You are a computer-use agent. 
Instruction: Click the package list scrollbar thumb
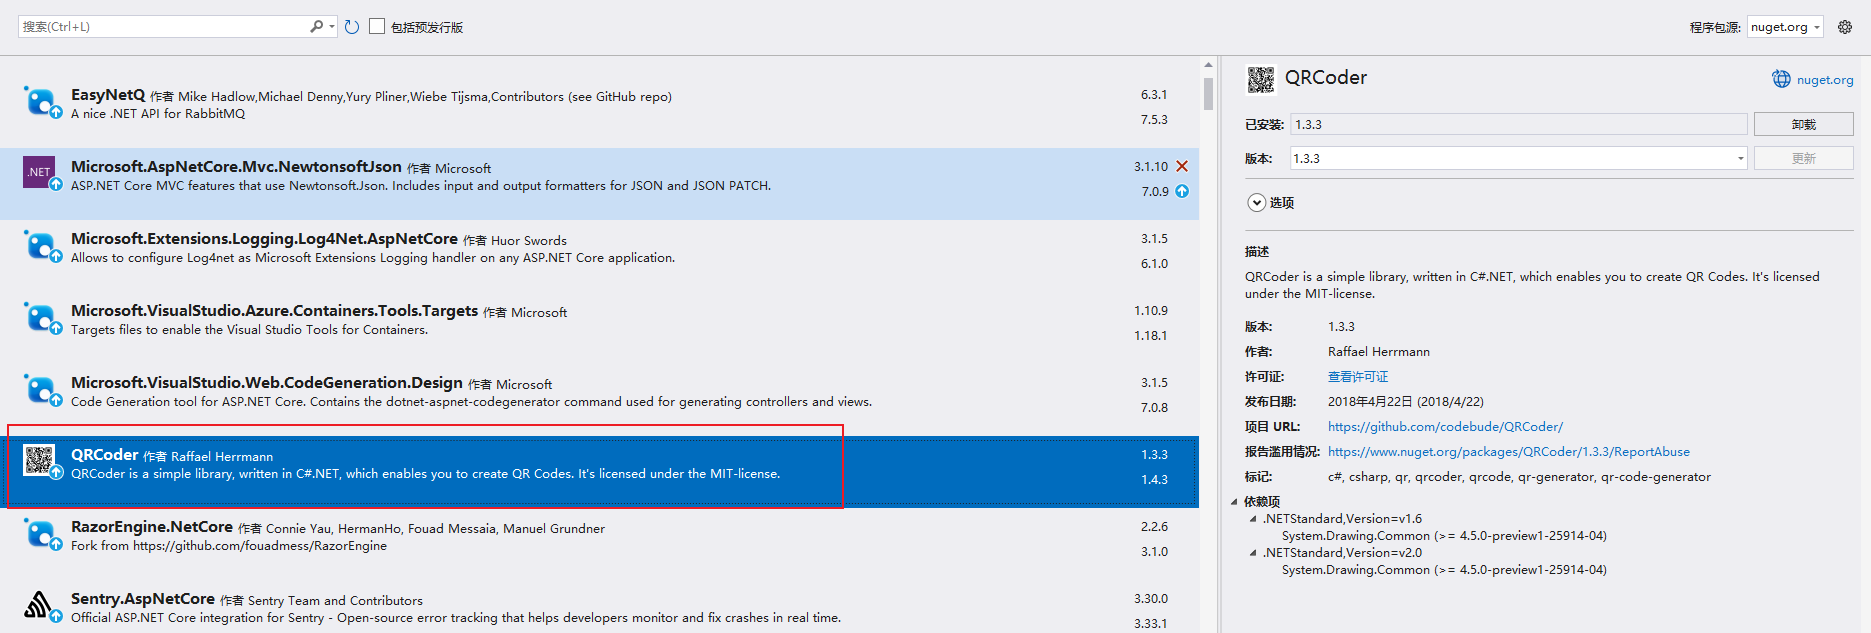tap(1208, 93)
